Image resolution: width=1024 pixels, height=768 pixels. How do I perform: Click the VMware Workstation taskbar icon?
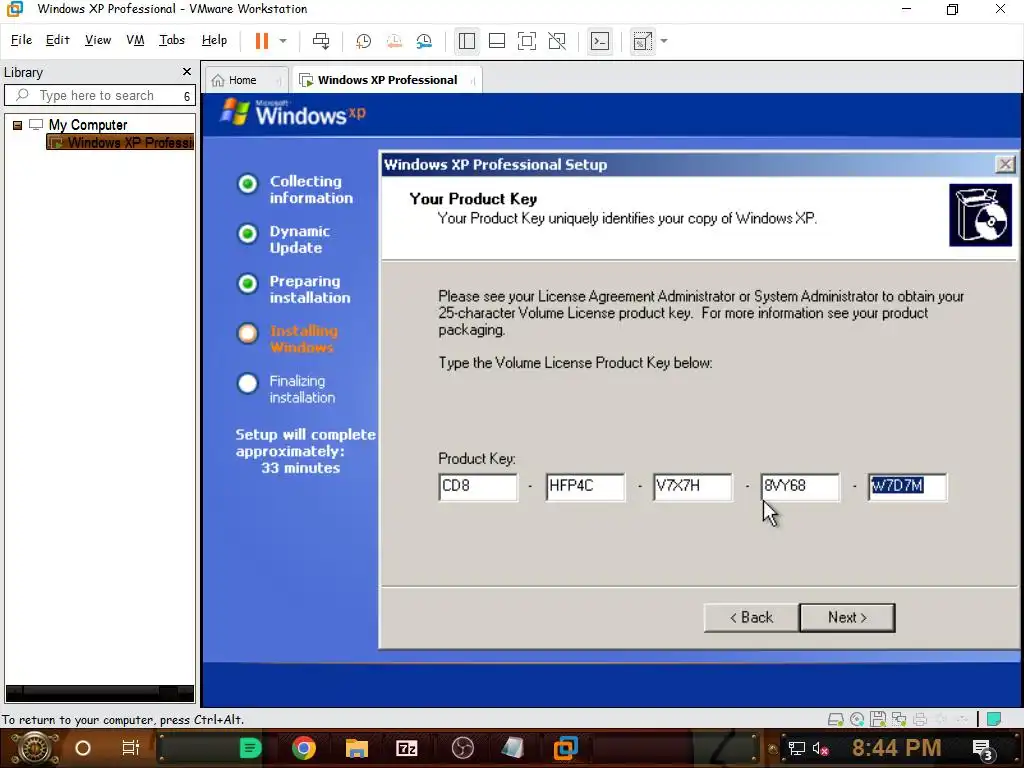coord(566,748)
